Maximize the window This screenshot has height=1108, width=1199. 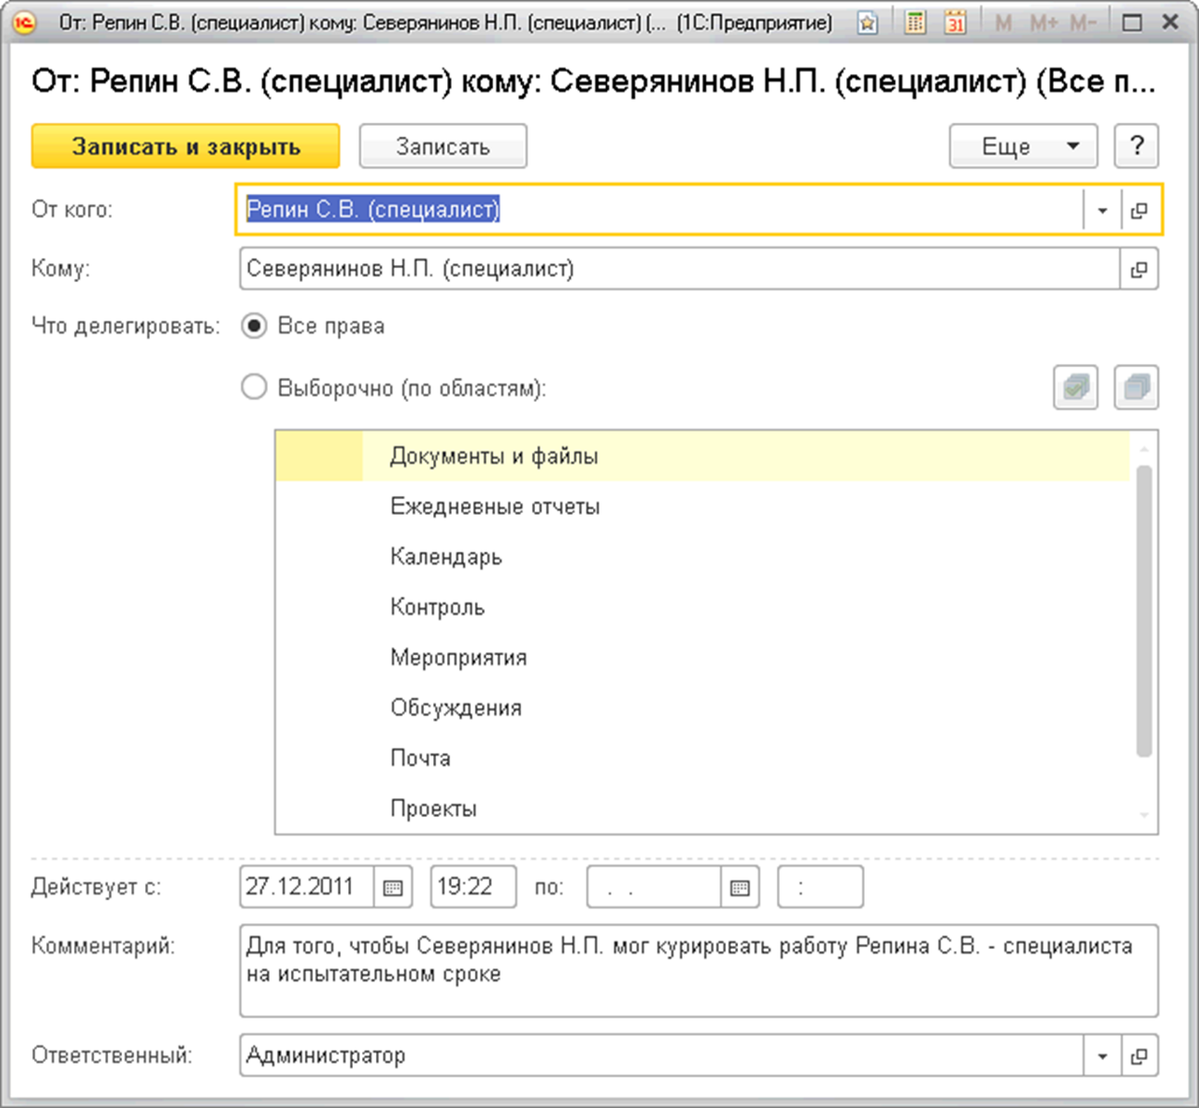[x=1132, y=23]
